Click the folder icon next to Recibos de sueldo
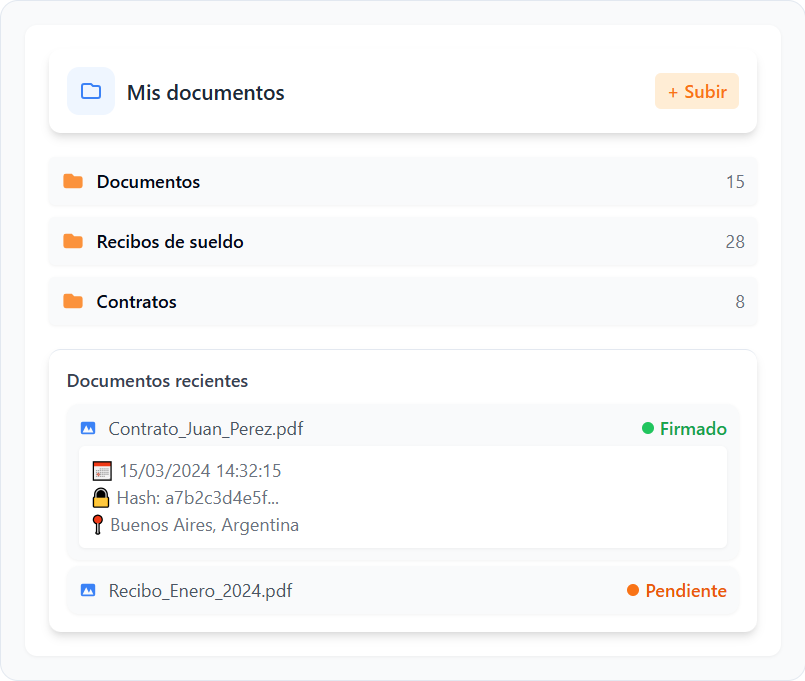 [73, 242]
